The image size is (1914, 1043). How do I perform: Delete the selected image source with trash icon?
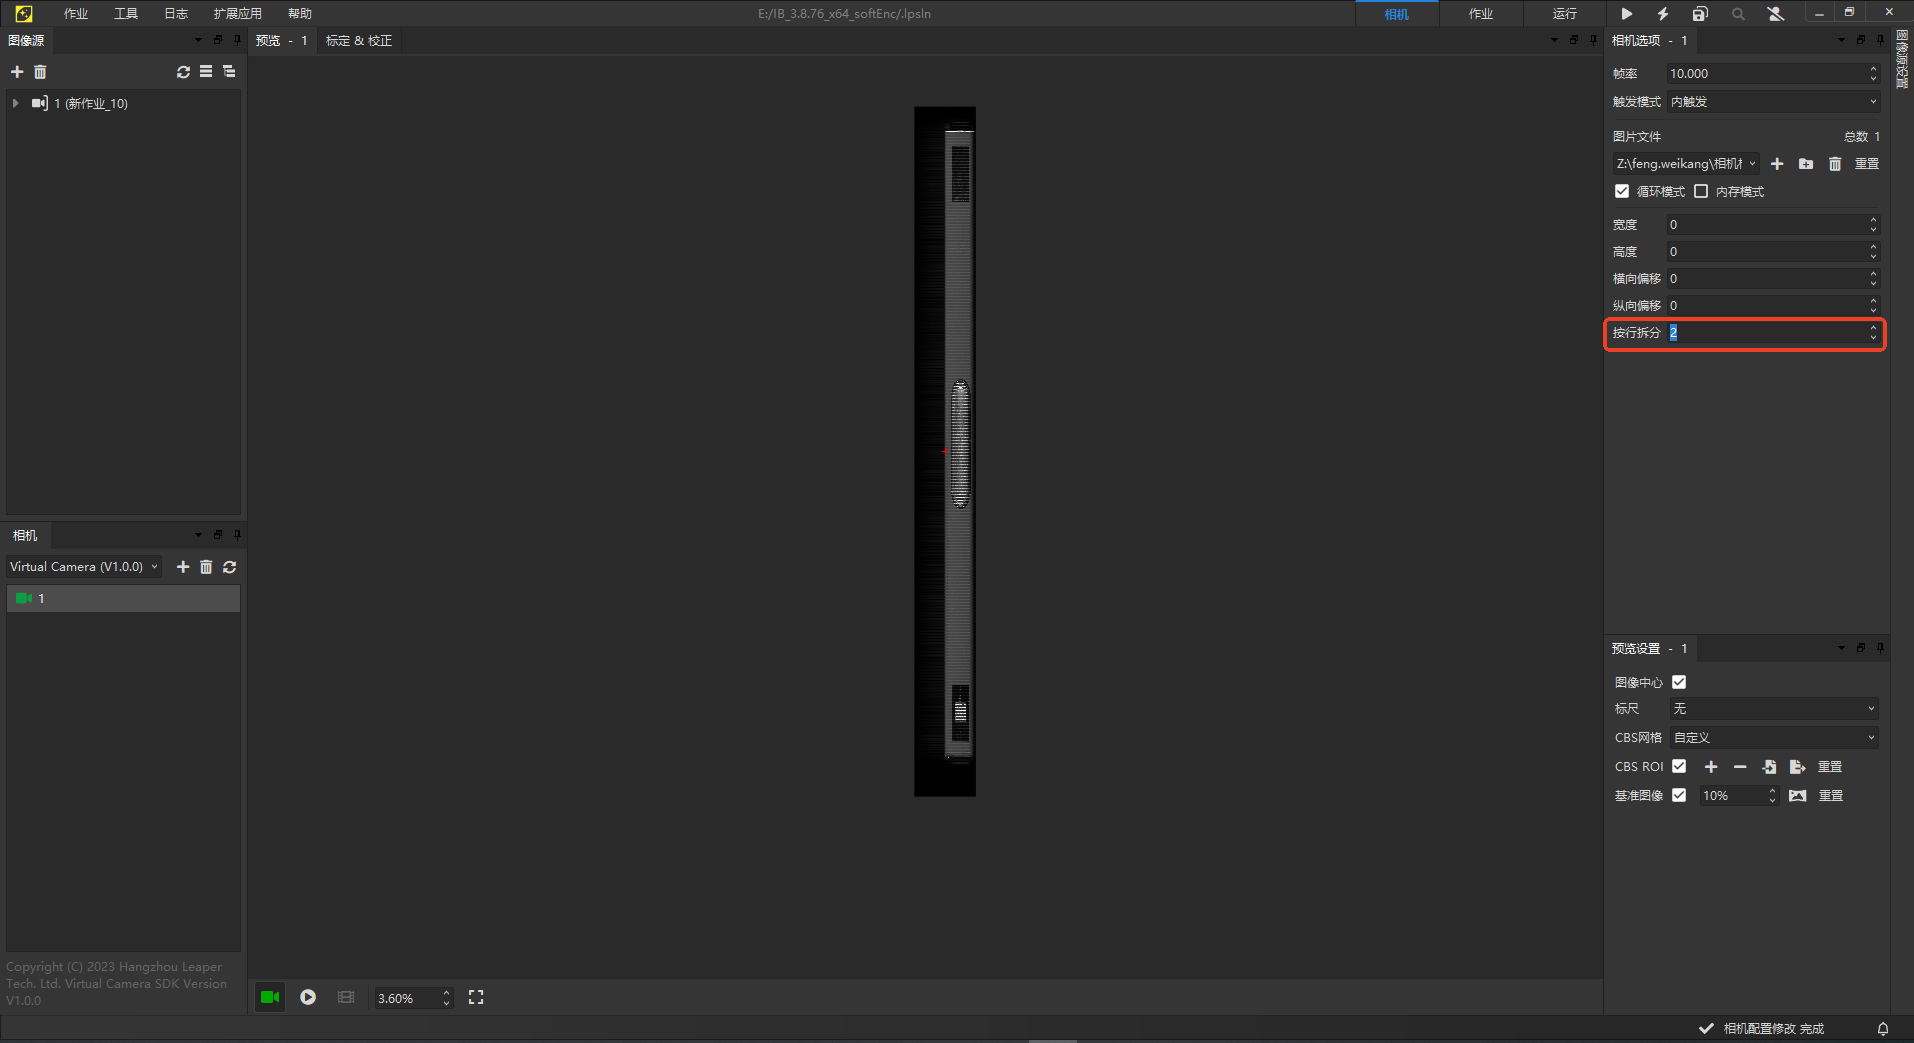point(40,72)
